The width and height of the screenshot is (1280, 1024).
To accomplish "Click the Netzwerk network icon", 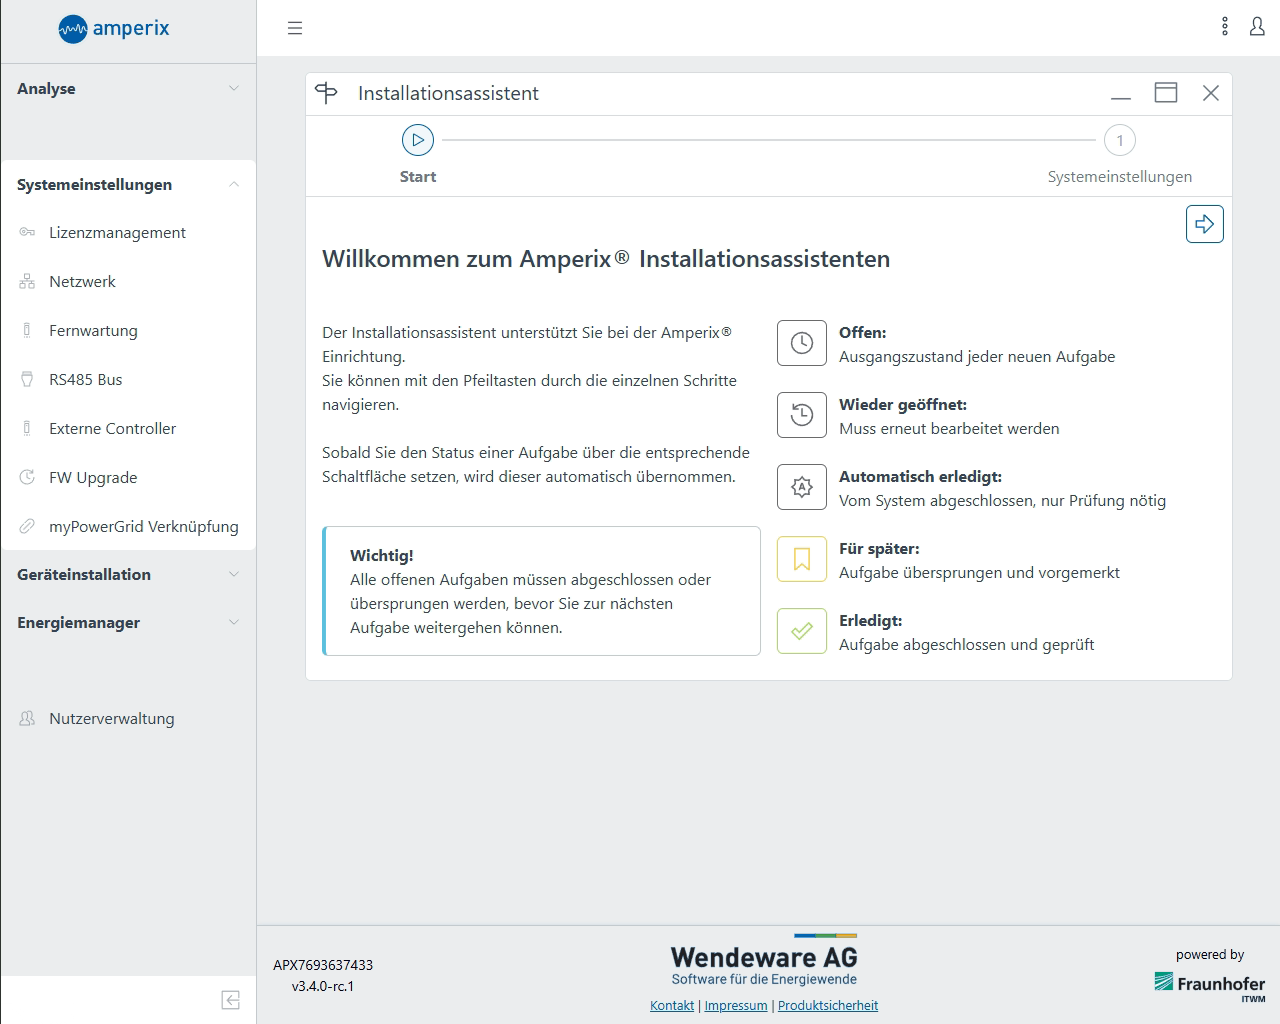I will (27, 281).
